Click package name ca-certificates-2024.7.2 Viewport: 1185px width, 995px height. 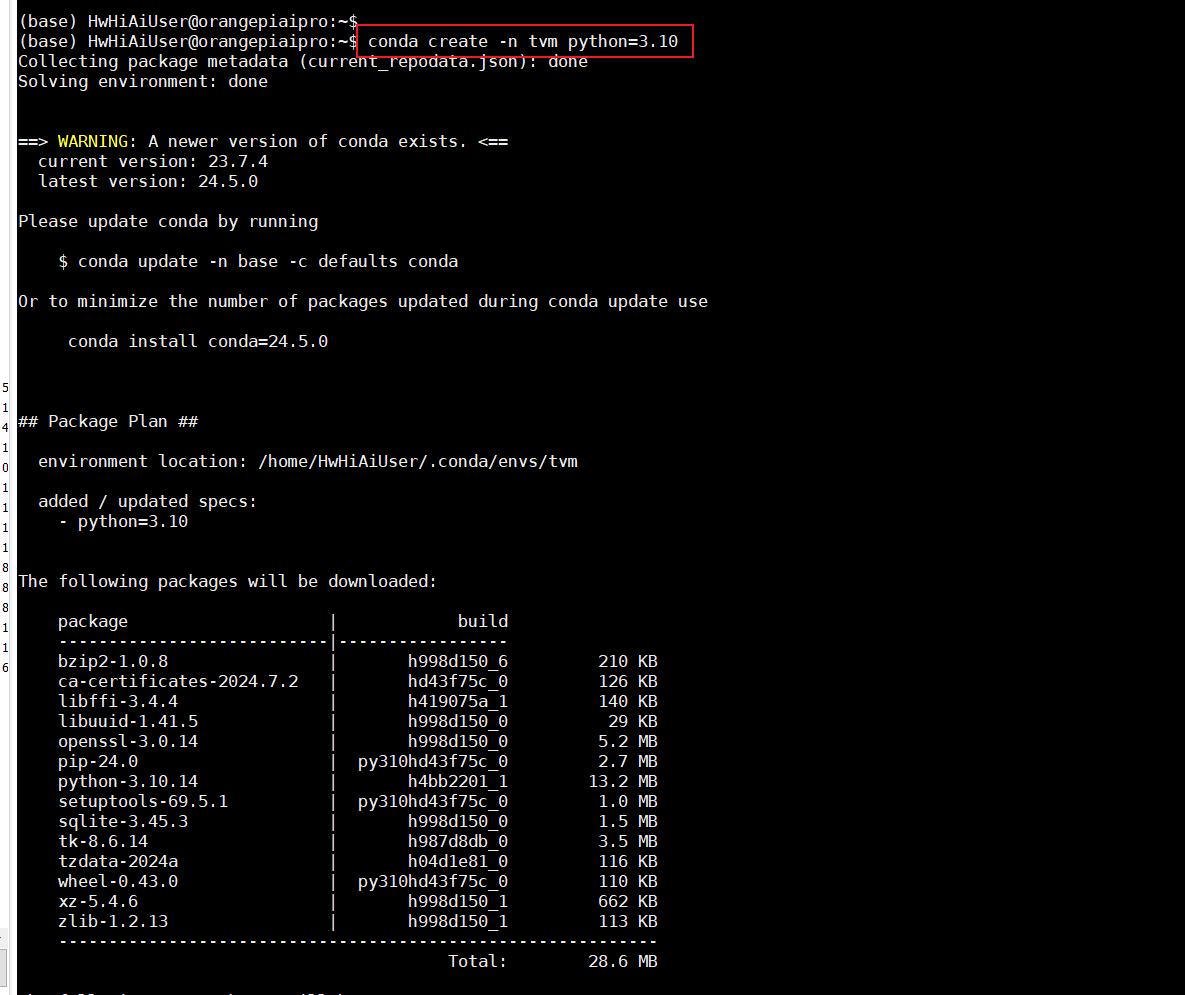(178, 681)
